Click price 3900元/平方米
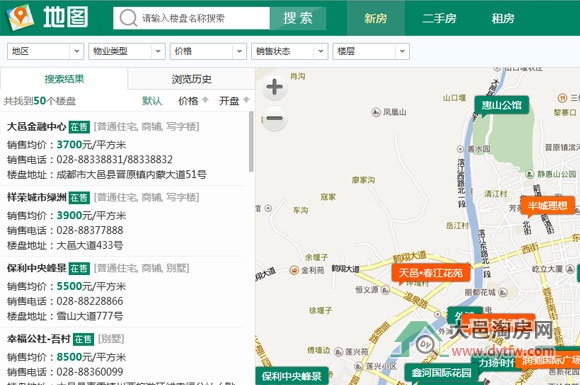580x385 pixels. pyautogui.click(x=91, y=215)
